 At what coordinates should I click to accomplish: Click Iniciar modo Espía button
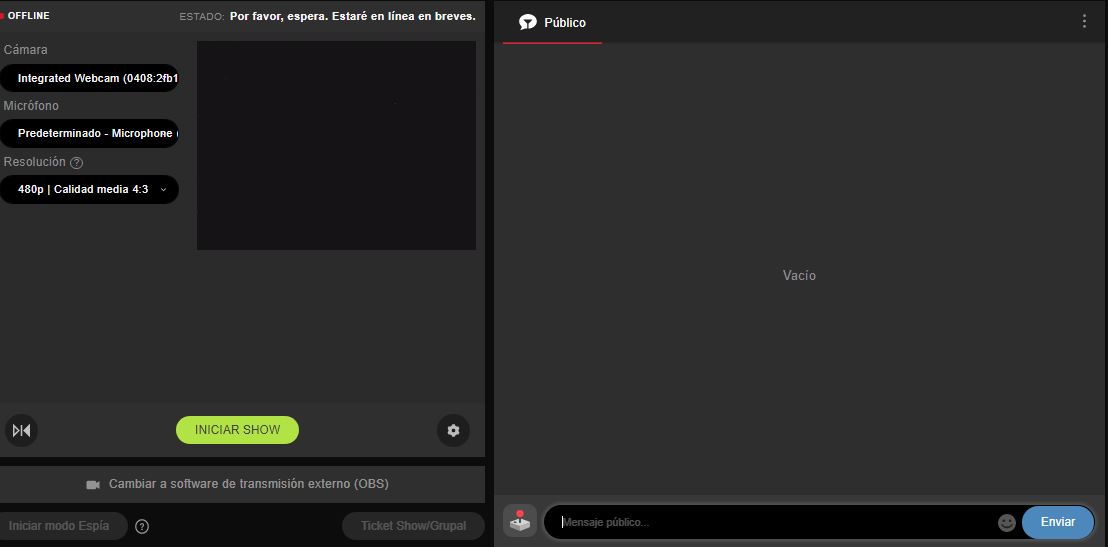click(62, 526)
